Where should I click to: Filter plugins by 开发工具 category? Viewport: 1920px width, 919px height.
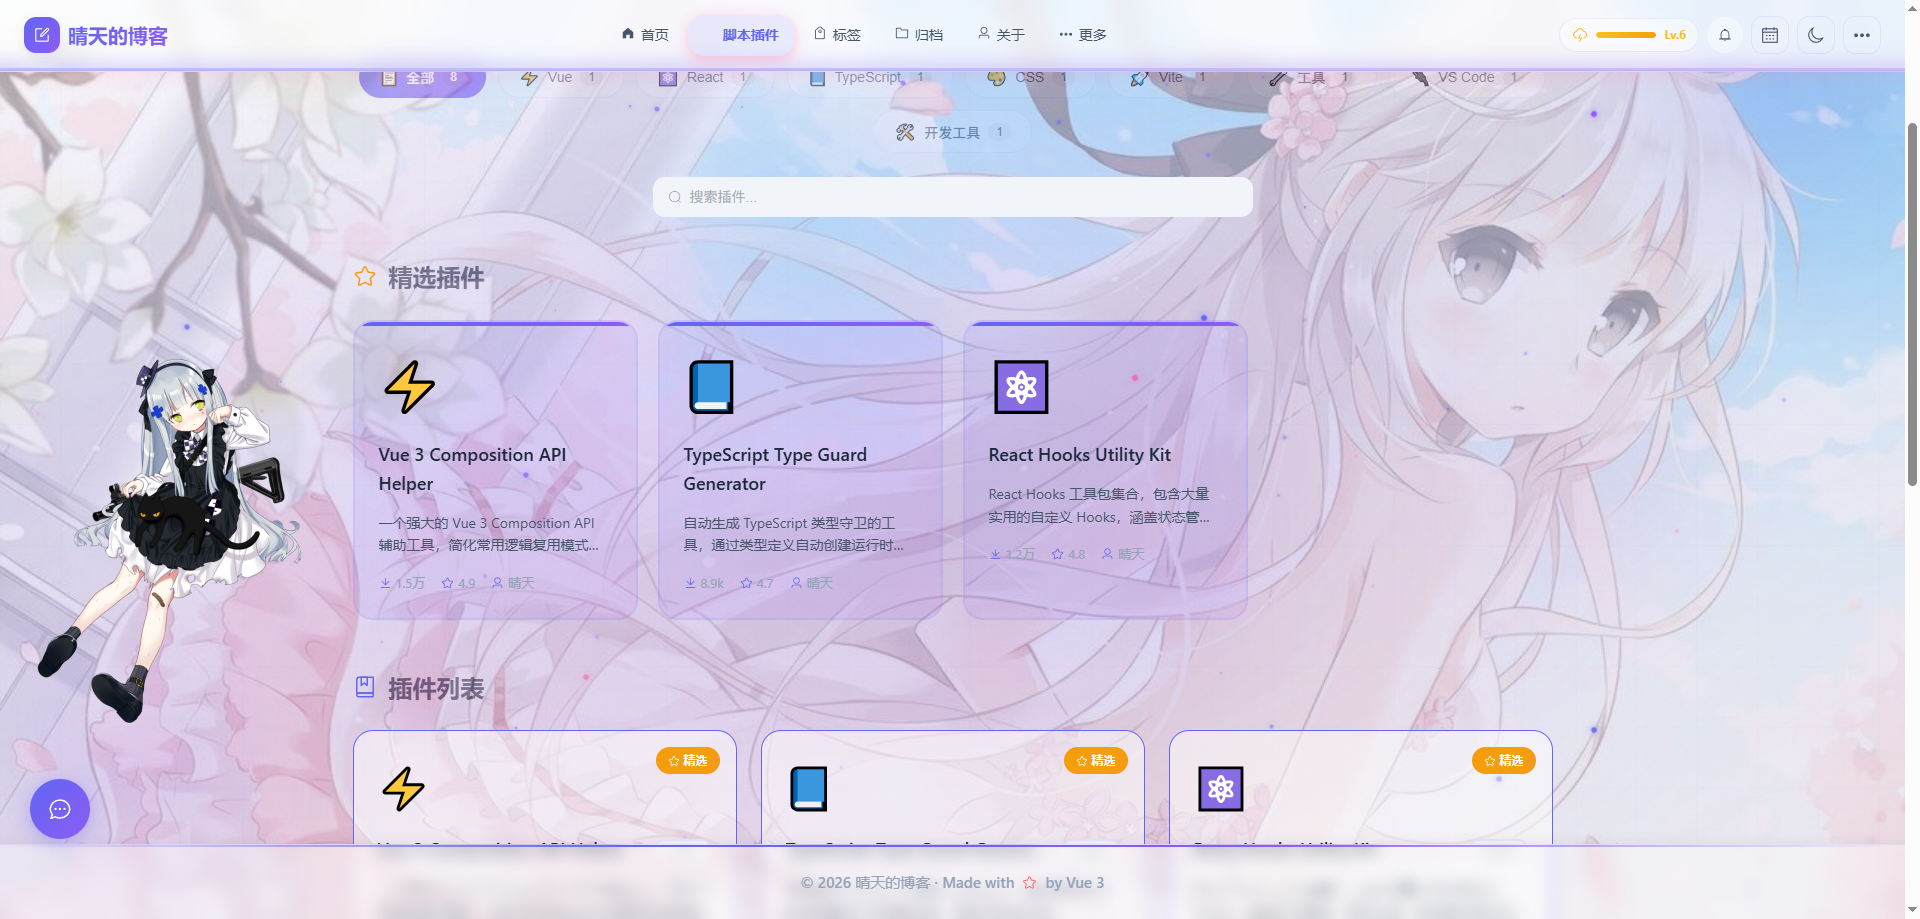pos(952,132)
